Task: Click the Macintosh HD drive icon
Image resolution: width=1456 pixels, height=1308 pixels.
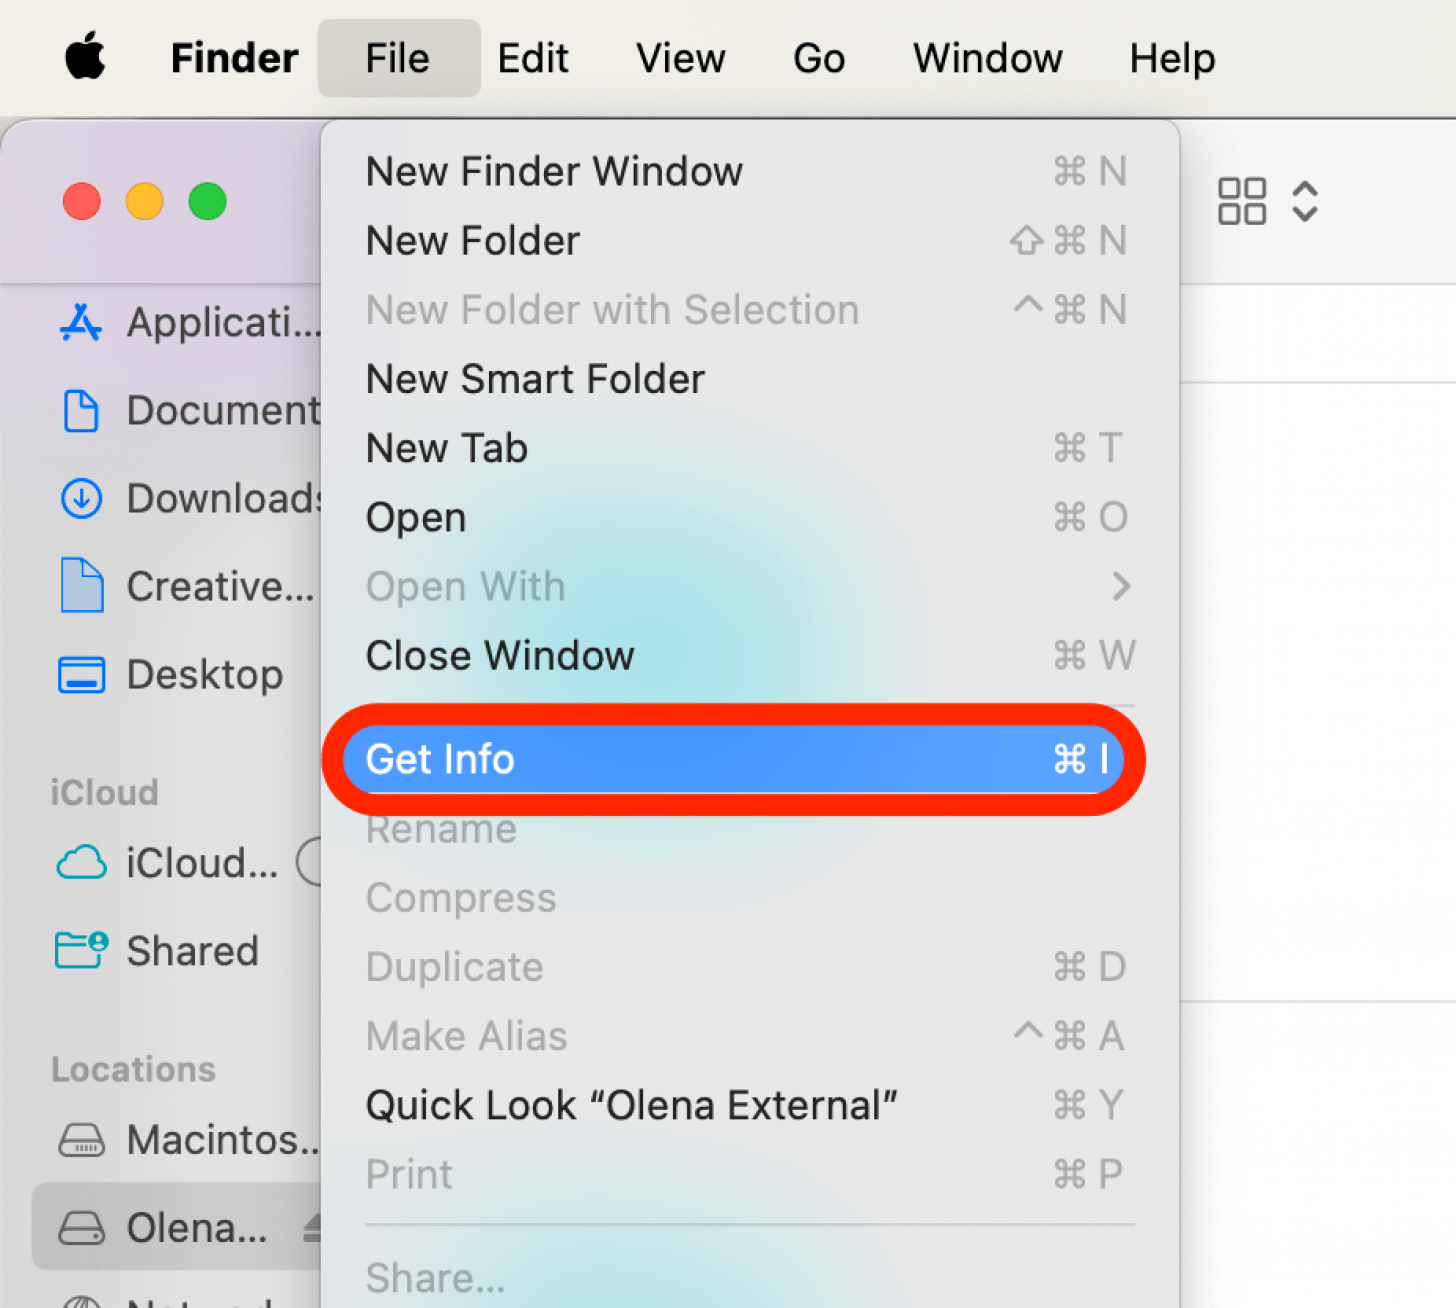Action: click(x=81, y=1140)
